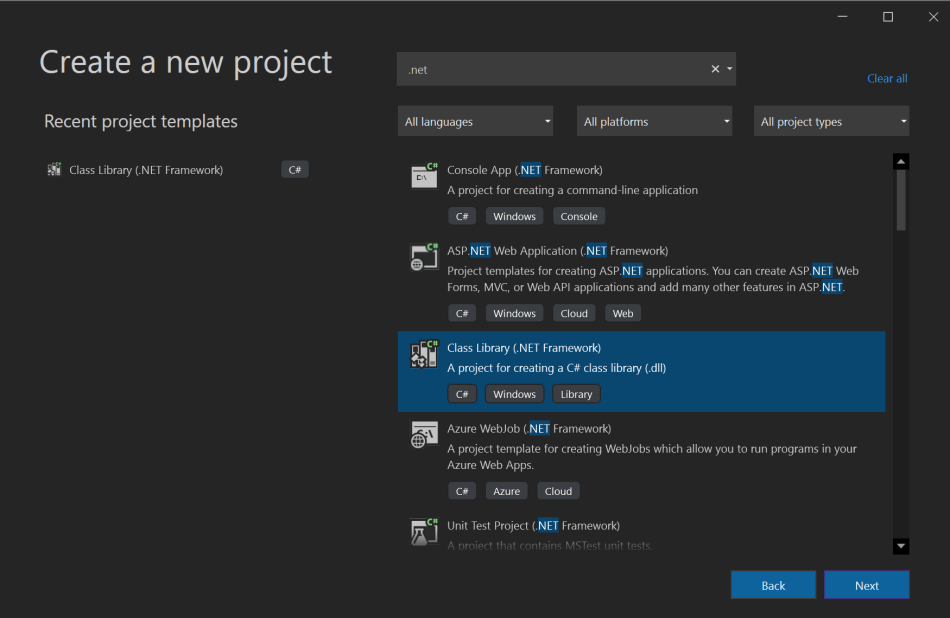Click the Clear all link
Viewport: 950px width, 618px height.
pos(887,78)
